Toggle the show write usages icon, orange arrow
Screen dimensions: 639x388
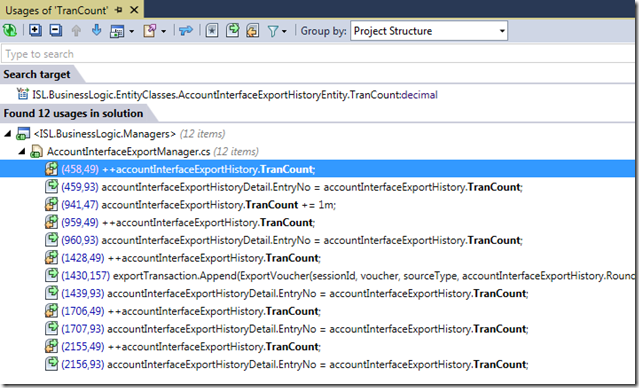(253, 31)
